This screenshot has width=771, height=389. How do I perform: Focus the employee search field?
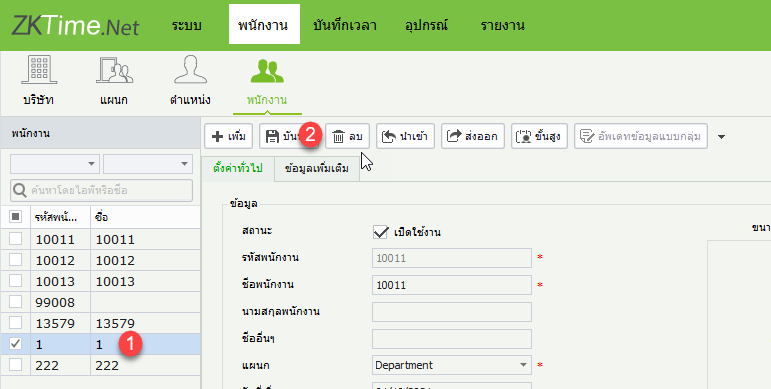pyautogui.click(x=101, y=190)
